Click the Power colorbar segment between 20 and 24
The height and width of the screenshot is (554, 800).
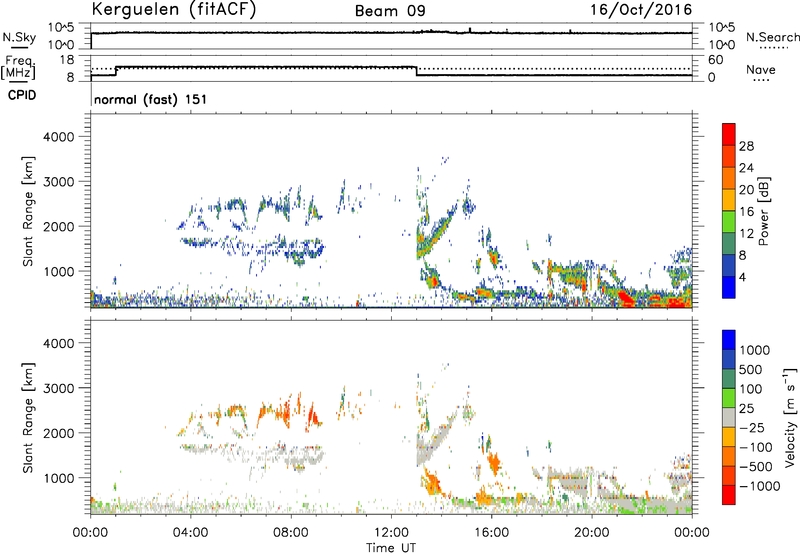tap(729, 178)
